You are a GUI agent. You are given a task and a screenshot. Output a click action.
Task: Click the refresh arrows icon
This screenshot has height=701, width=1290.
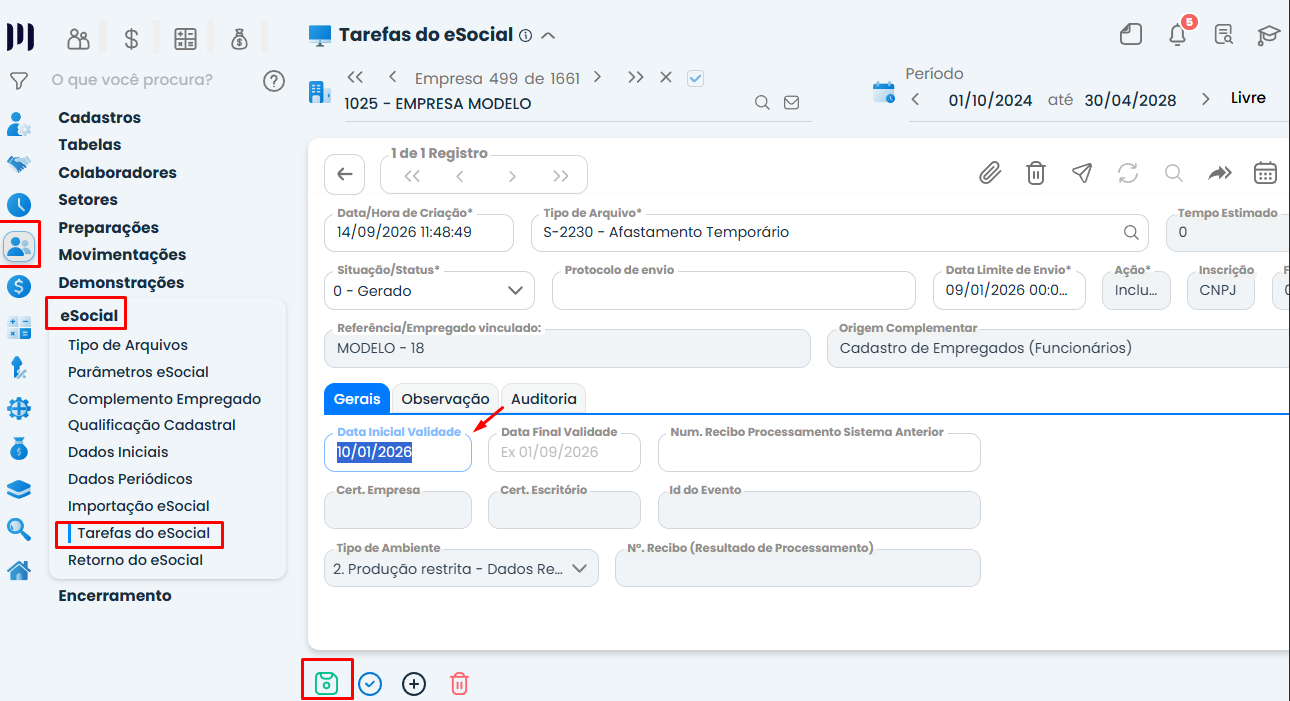[x=1128, y=173]
